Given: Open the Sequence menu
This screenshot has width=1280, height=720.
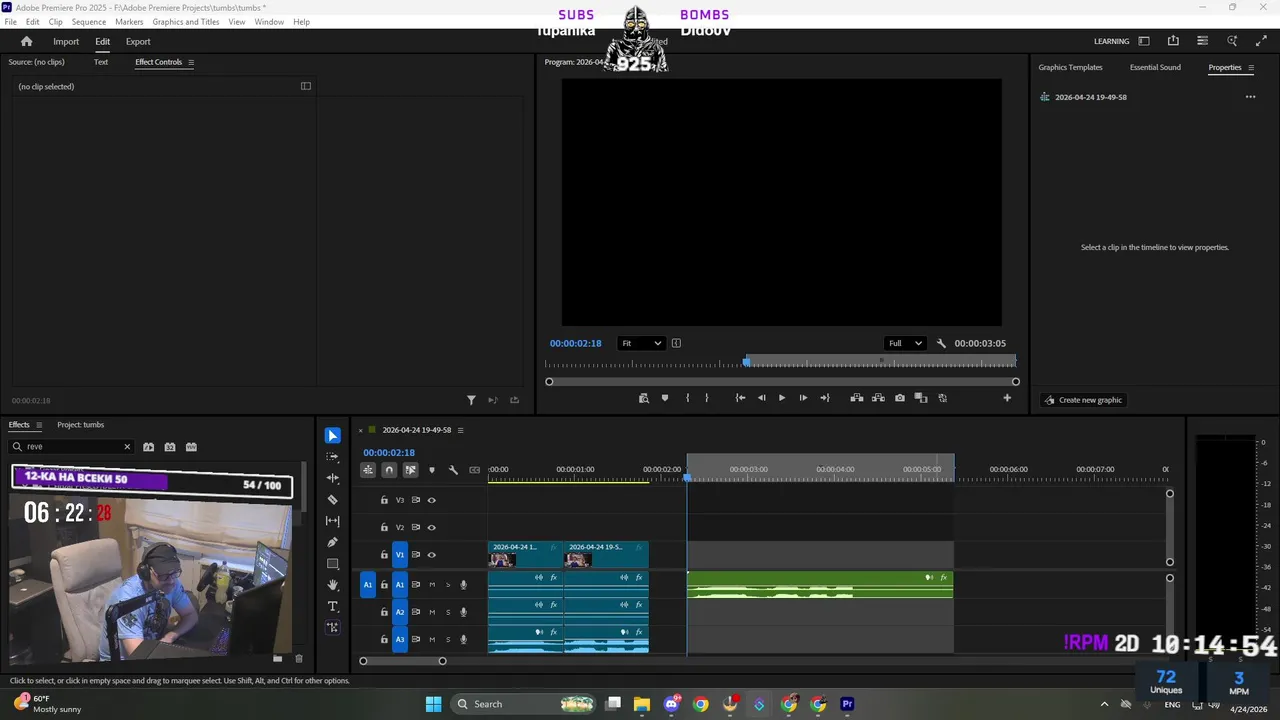Looking at the screenshot, I should [89, 22].
